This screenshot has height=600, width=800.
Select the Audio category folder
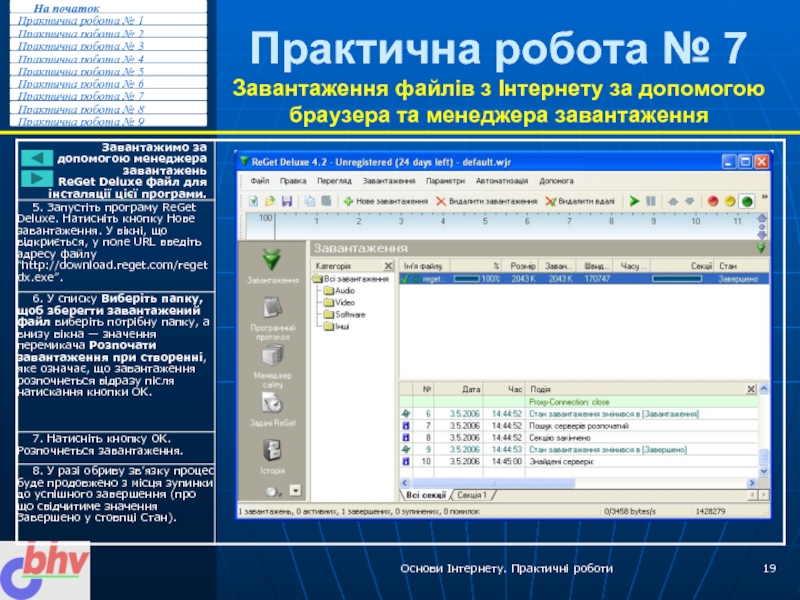tap(339, 290)
